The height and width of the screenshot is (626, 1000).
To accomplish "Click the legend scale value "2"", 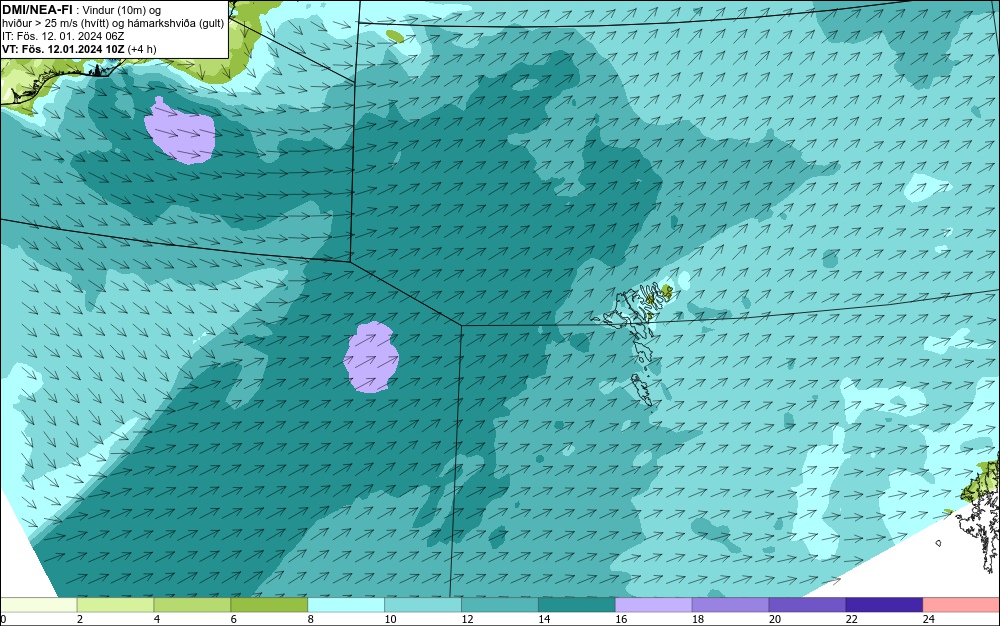I will (x=80, y=619).
